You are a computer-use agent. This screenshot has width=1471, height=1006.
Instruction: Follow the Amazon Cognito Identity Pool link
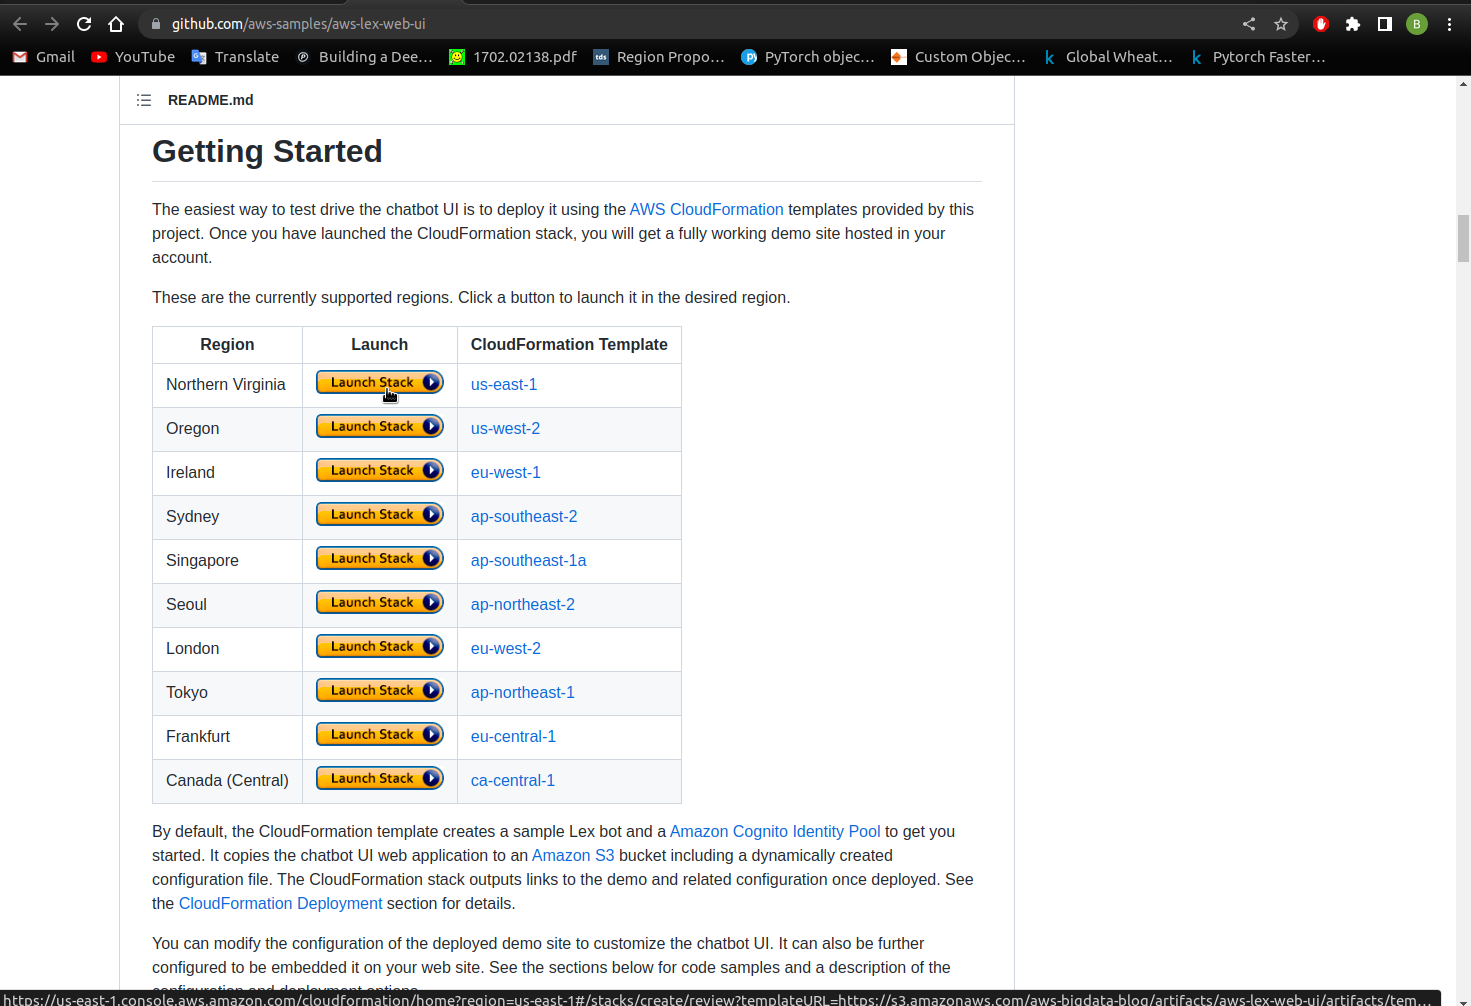point(775,832)
